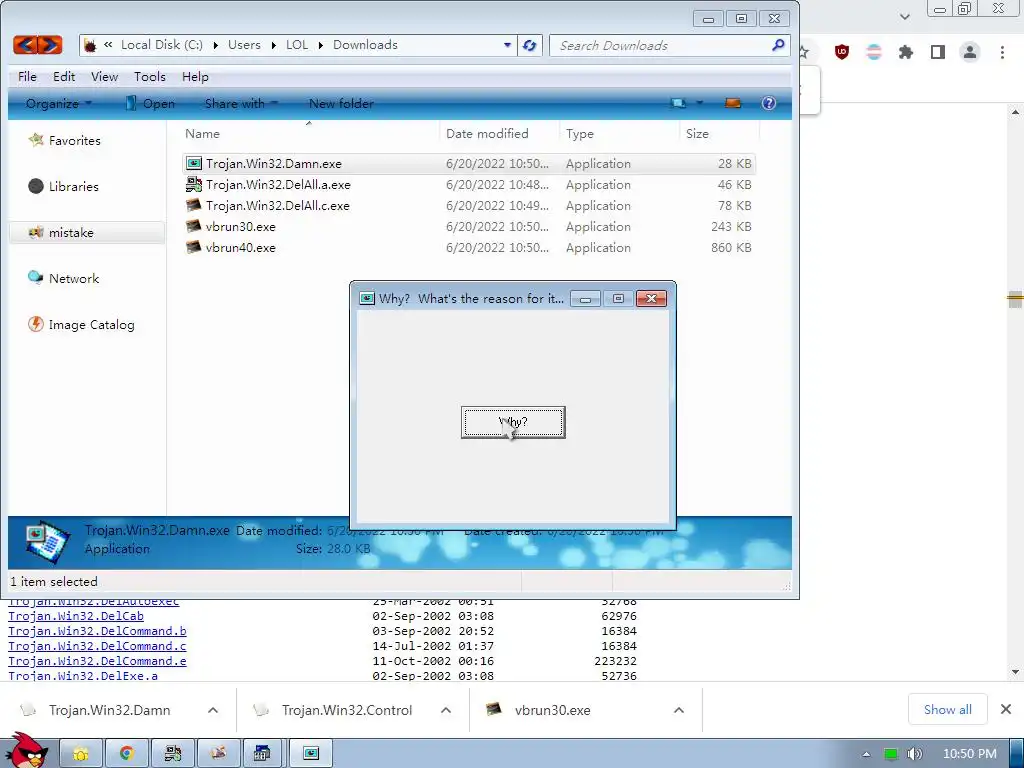The width and height of the screenshot is (1024, 768).
Task: Open the Edit menu
Action: tap(64, 76)
